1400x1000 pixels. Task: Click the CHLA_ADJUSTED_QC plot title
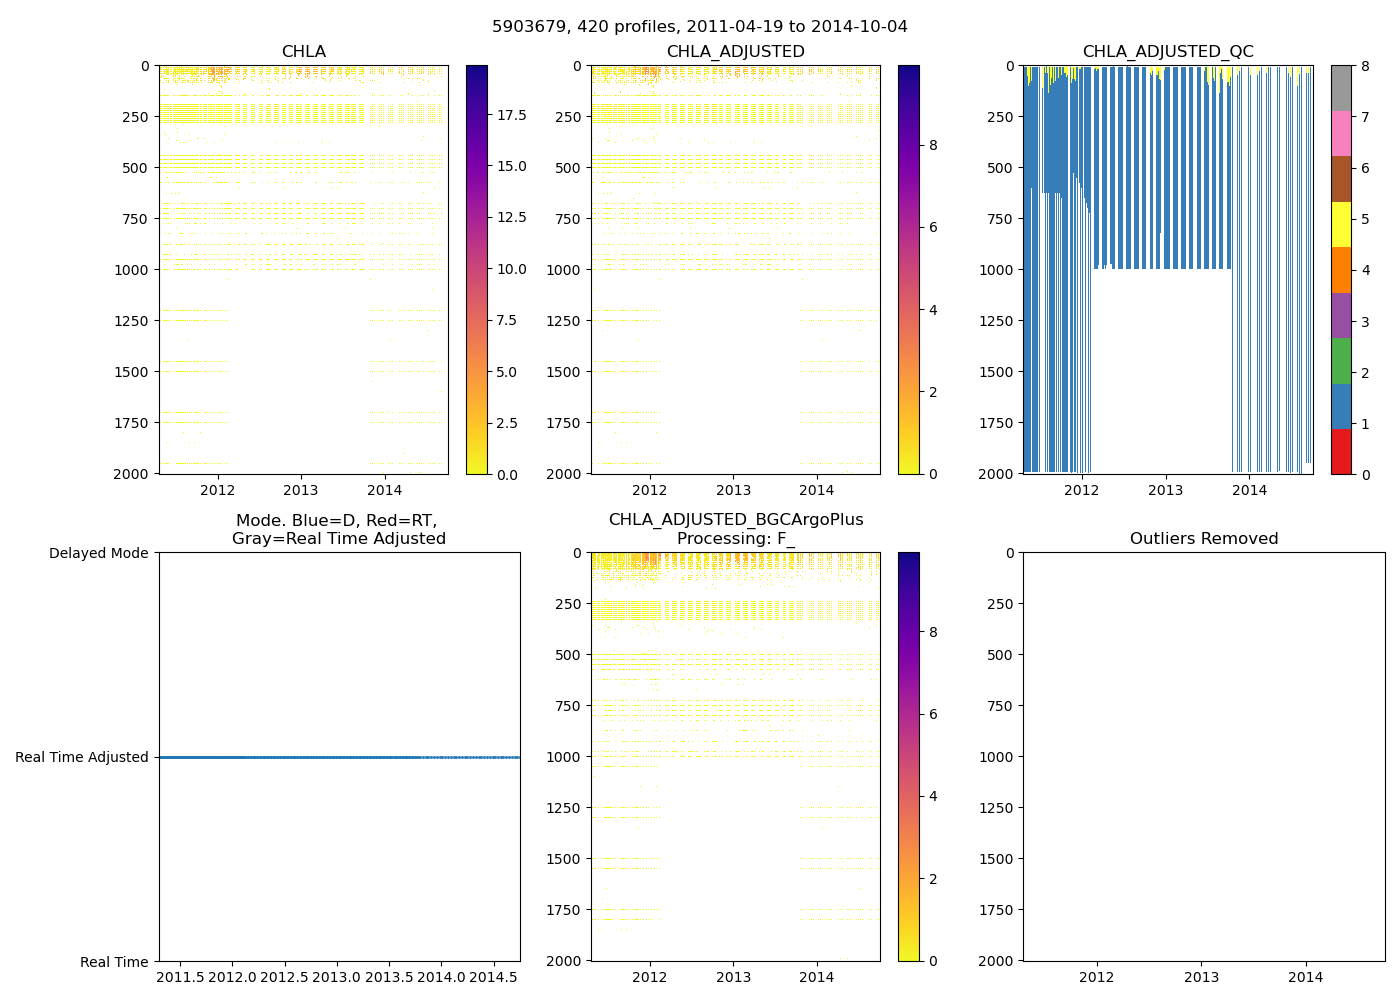1168,52
